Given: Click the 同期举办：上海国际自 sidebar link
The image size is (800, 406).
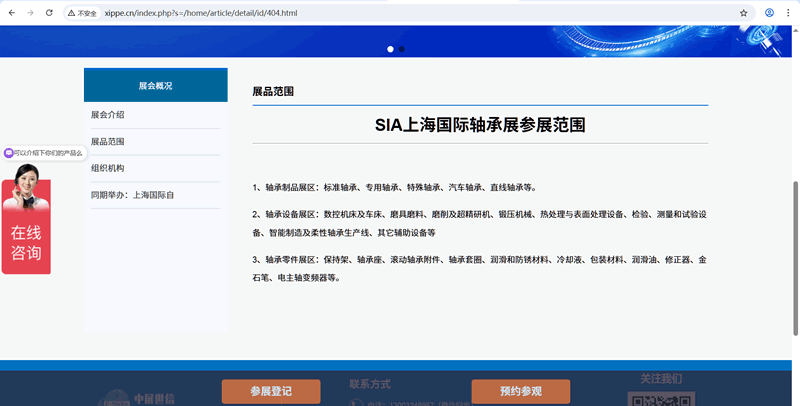Looking at the screenshot, I should coord(132,195).
